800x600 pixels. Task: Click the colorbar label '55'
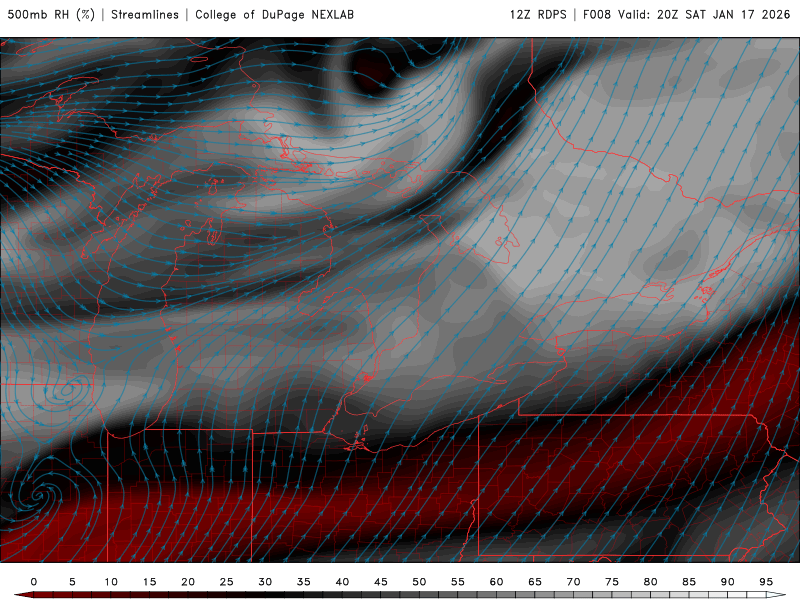point(458,582)
